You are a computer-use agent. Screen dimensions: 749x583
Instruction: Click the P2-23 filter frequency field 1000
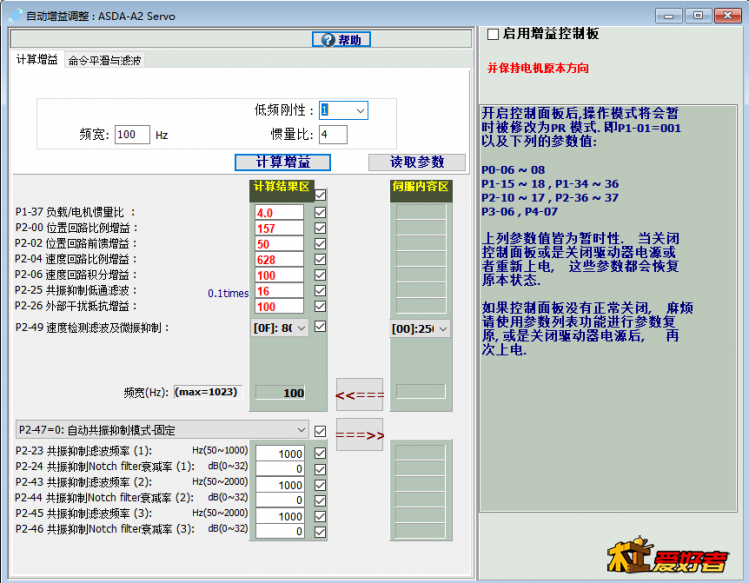279,453
